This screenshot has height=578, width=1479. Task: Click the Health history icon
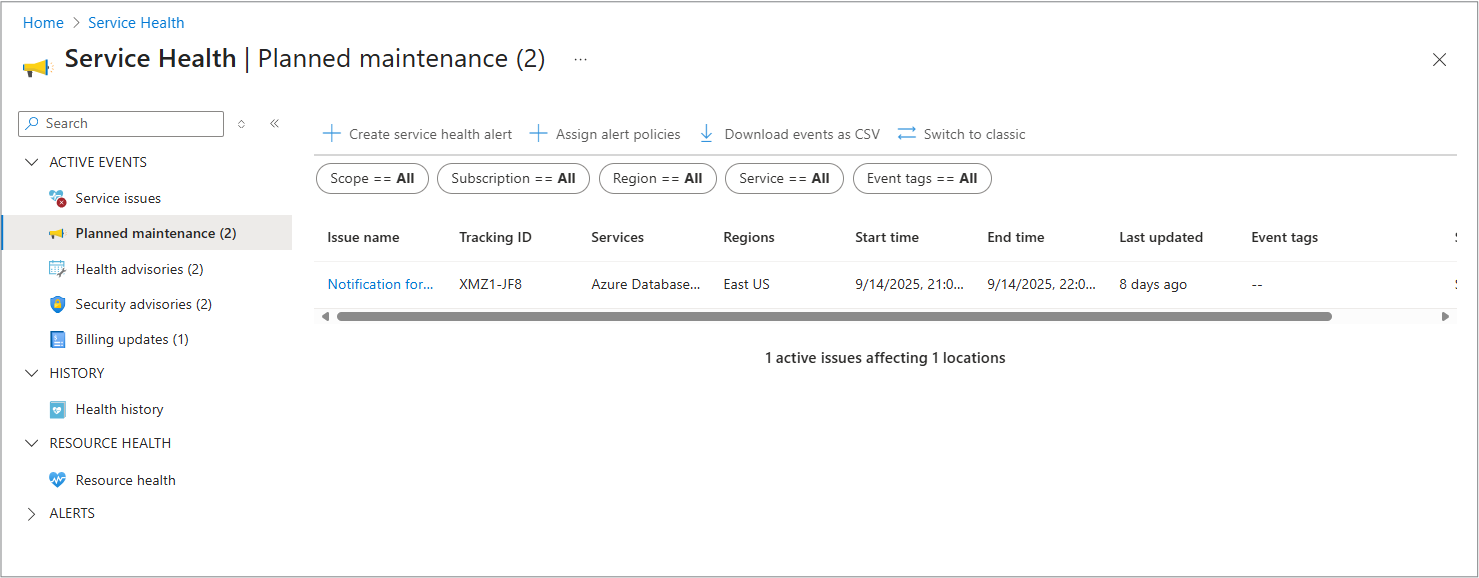(57, 409)
